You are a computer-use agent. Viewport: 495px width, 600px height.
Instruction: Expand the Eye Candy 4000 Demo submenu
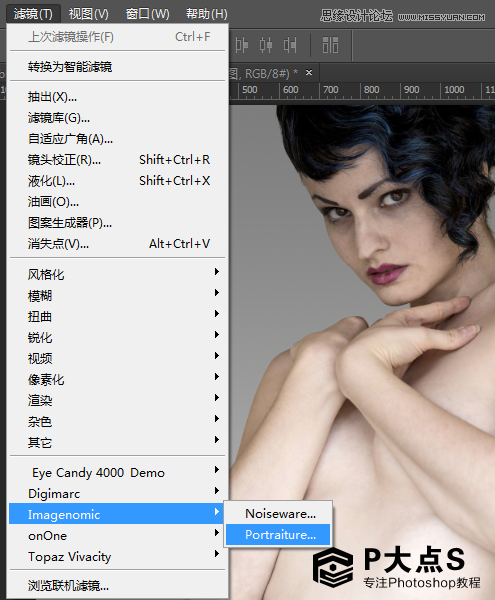pyautogui.click(x=117, y=473)
